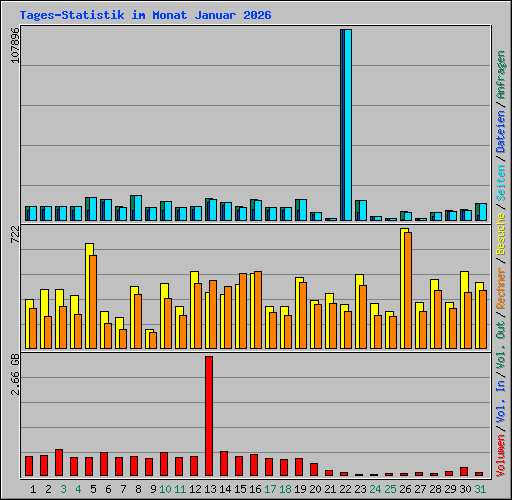512x500 pixels.
Task: Click day label 7 on the x-axis
Action: (x=123, y=489)
